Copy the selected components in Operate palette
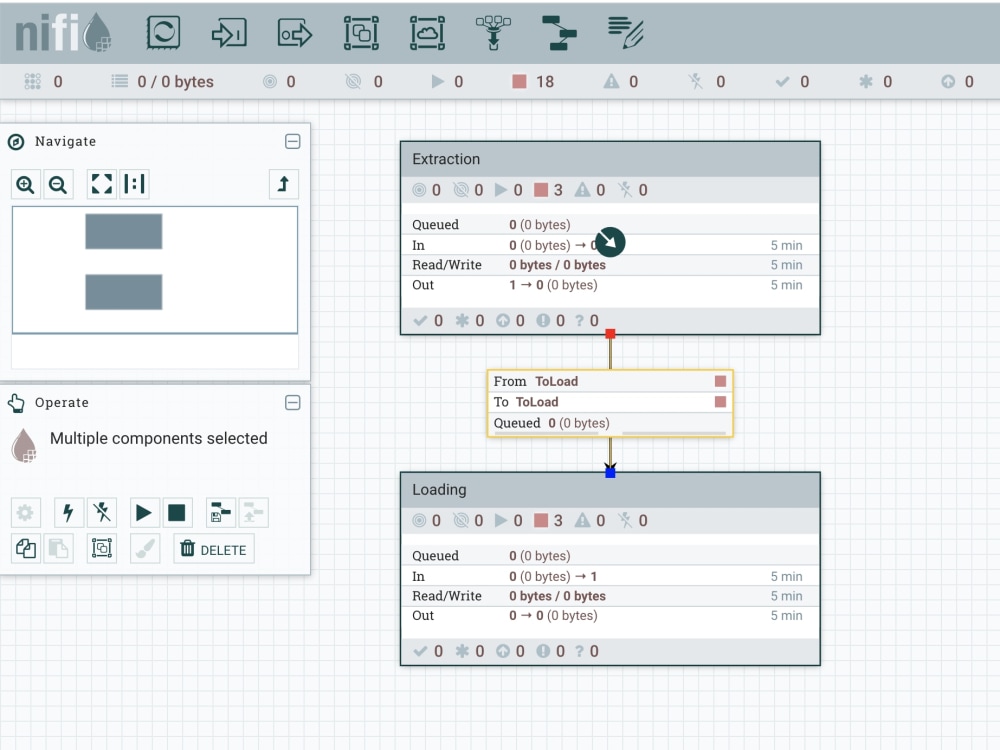 coord(24,548)
